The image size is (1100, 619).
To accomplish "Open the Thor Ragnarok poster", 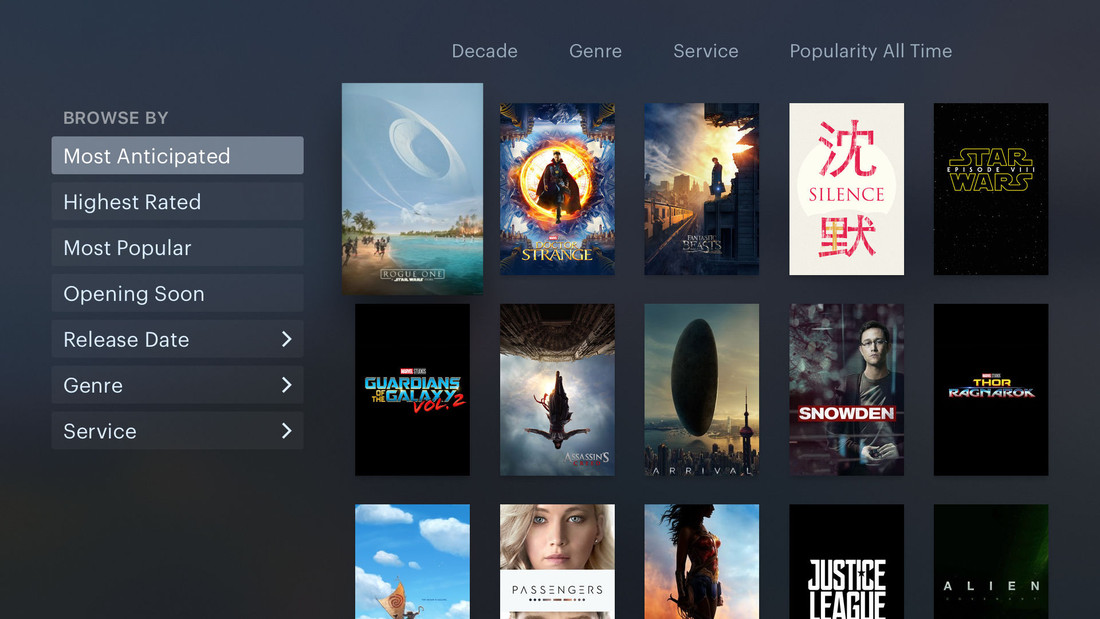I will (x=990, y=390).
